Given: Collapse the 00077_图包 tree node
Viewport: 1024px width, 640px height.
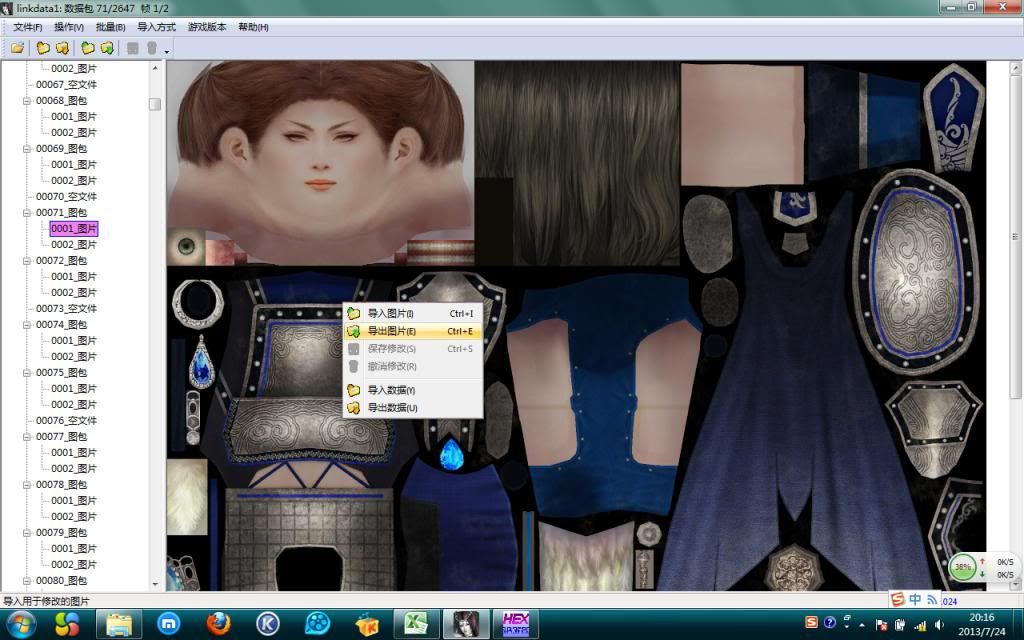Looking at the screenshot, I should (x=27, y=437).
